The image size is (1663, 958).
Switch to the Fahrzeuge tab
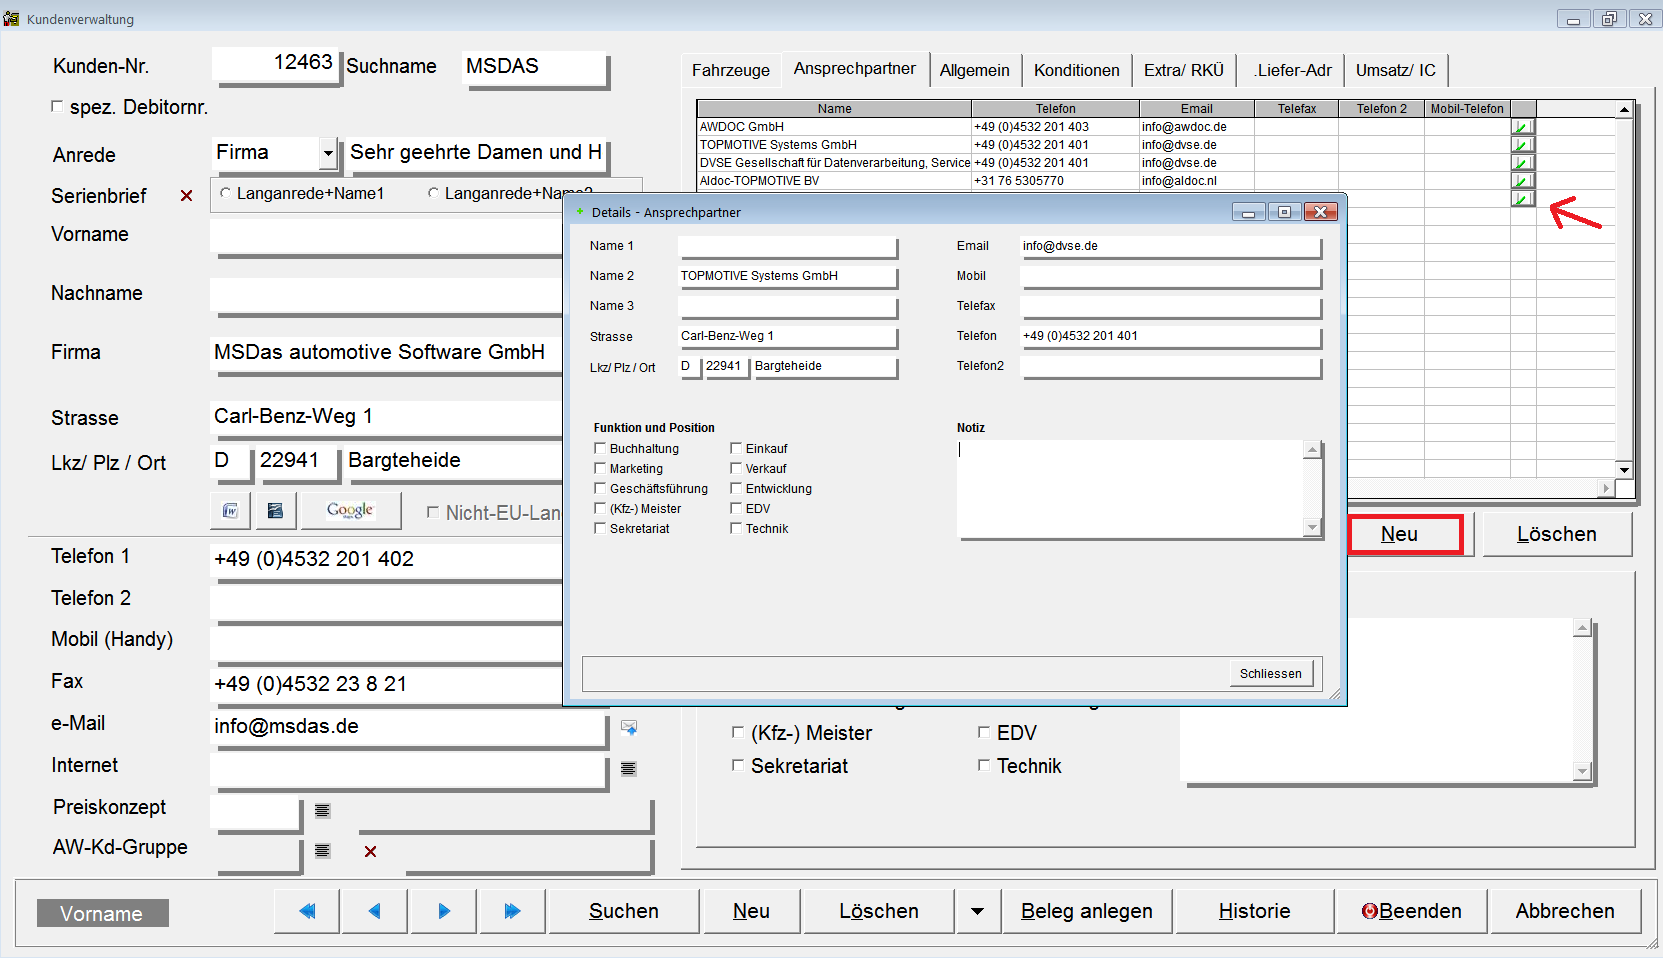pos(731,70)
